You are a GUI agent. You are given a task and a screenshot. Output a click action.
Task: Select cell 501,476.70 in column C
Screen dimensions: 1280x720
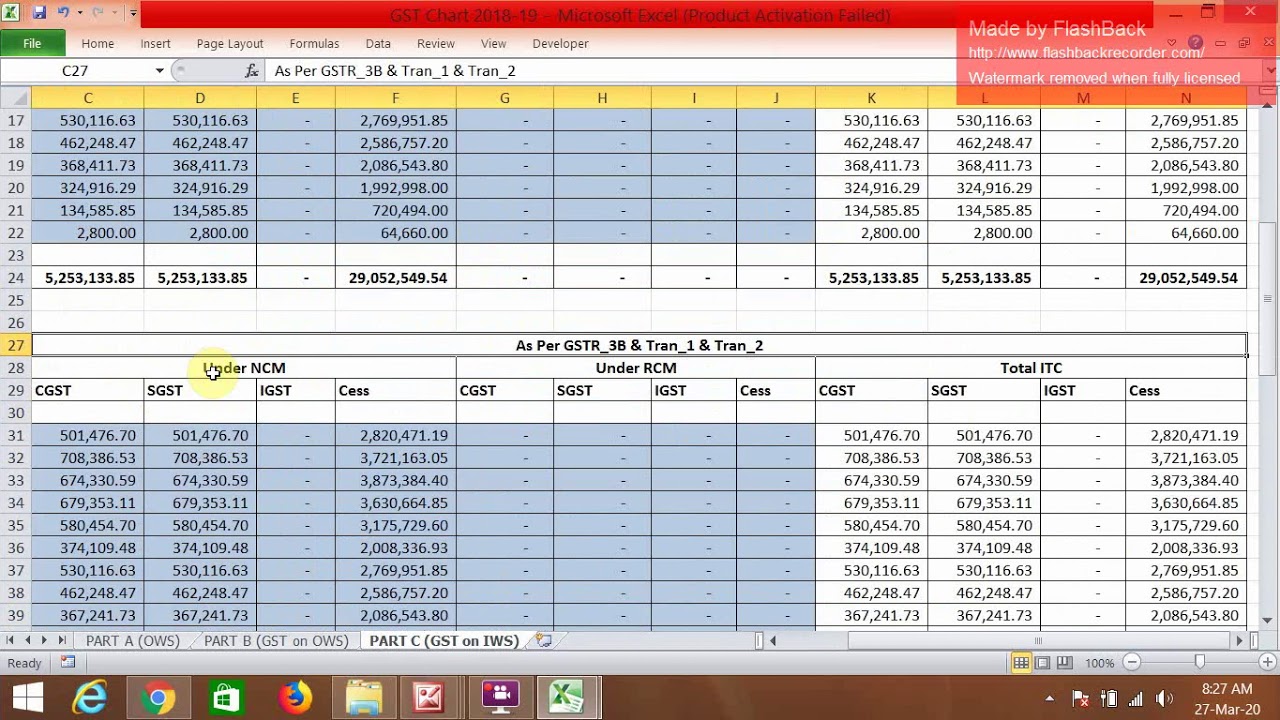(x=88, y=435)
